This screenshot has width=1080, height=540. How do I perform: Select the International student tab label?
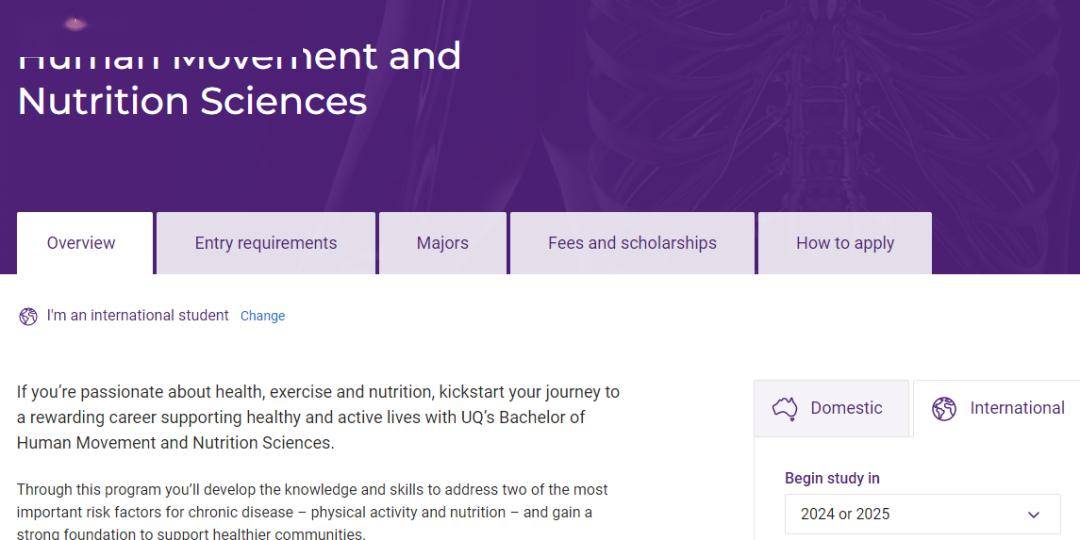(1016, 408)
